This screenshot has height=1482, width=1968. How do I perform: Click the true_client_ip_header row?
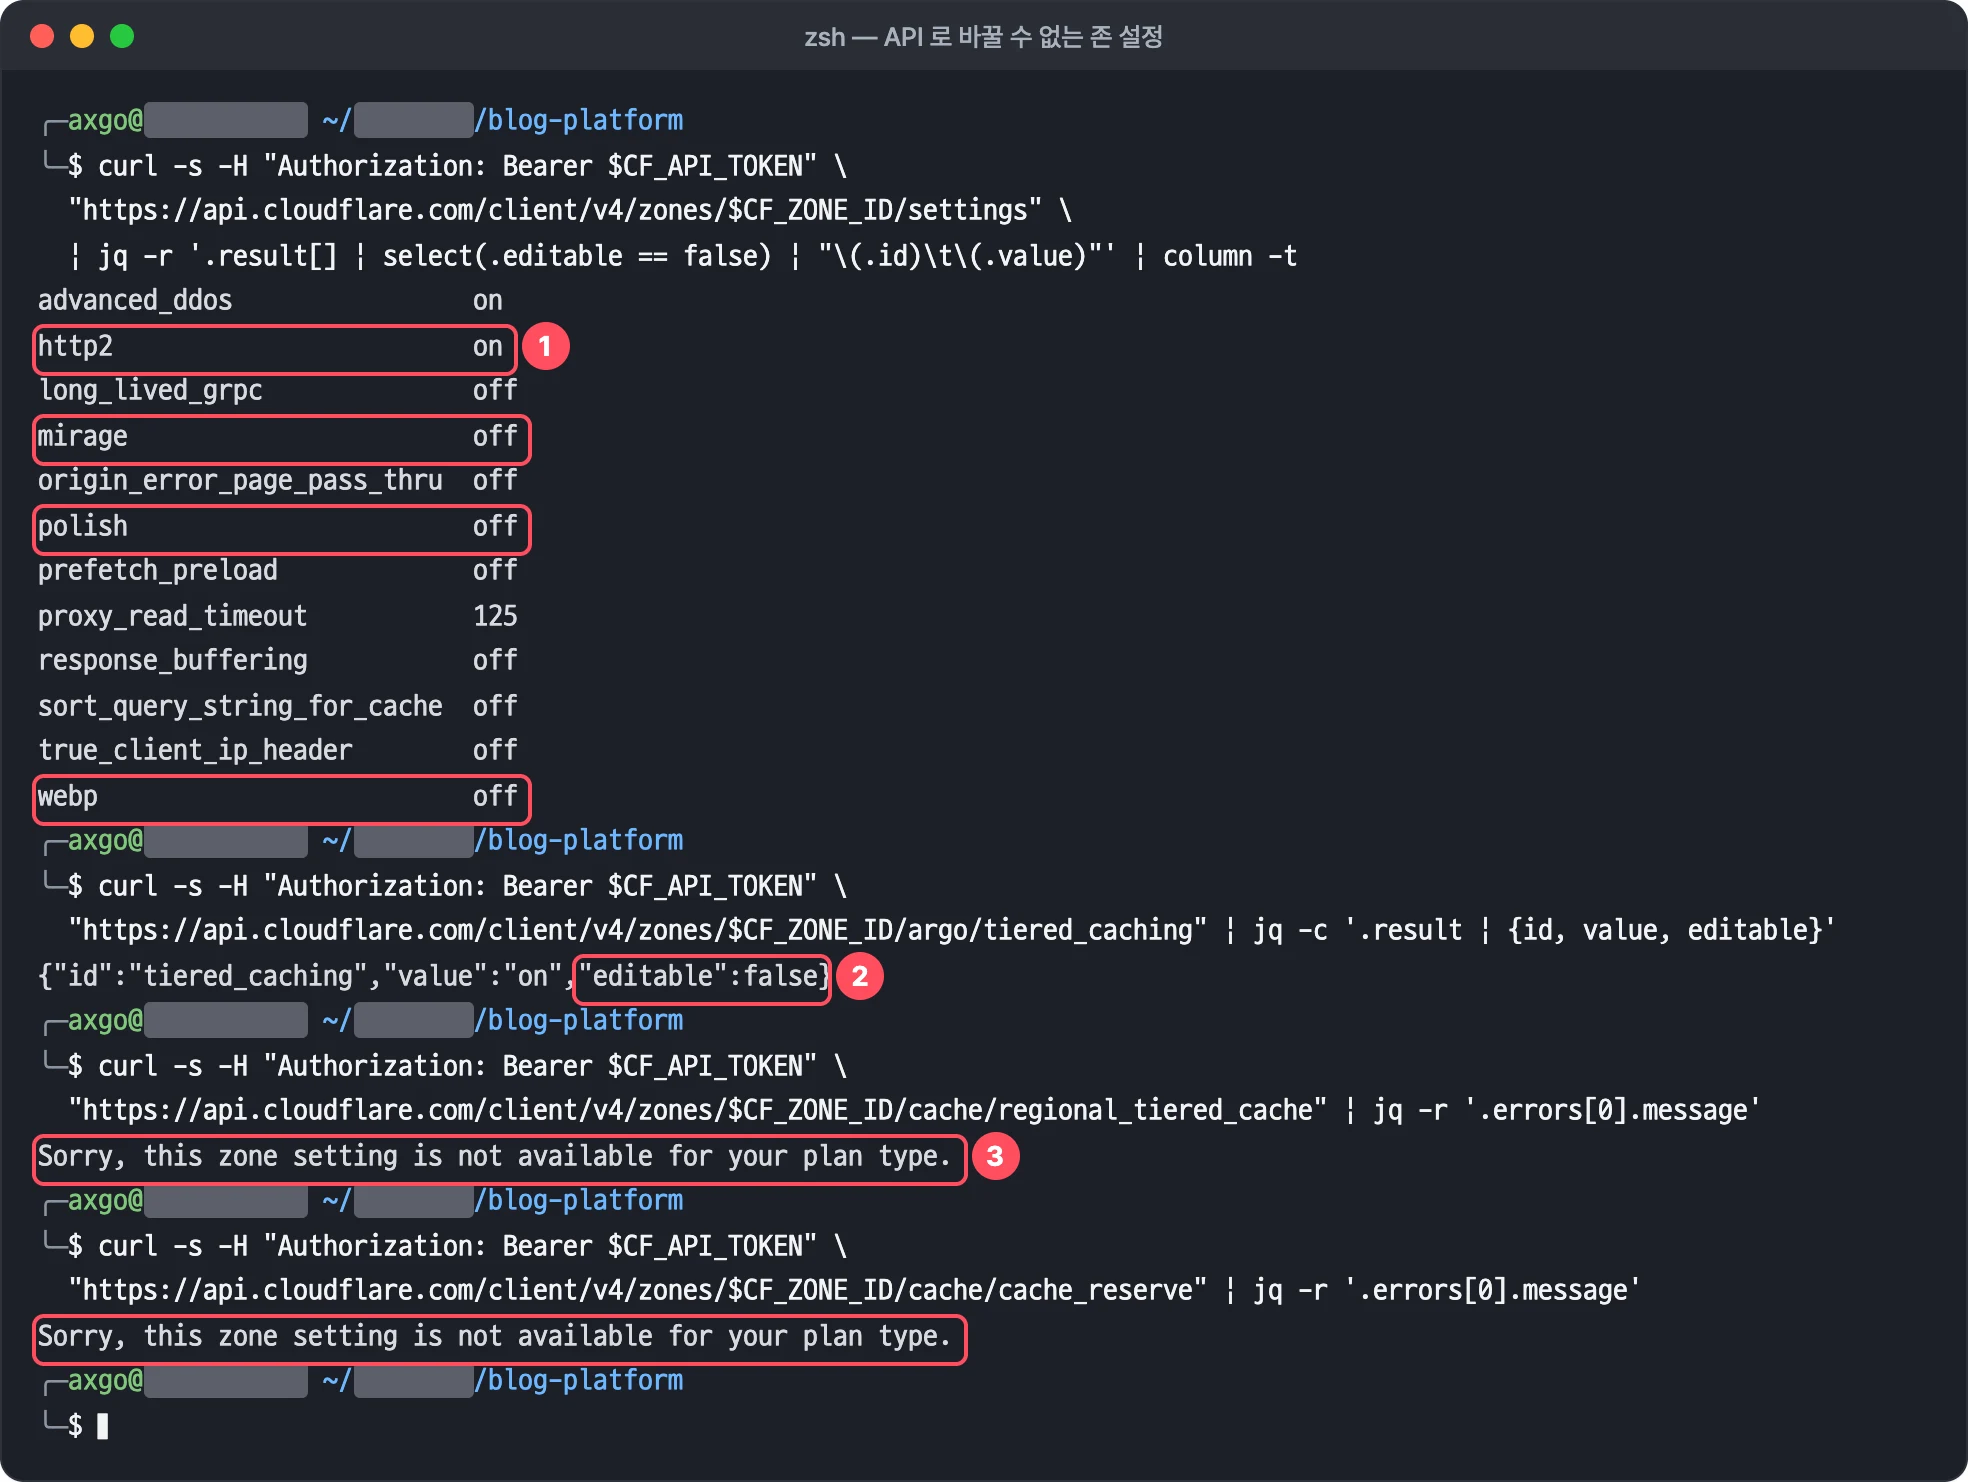(x=278, y=750)
